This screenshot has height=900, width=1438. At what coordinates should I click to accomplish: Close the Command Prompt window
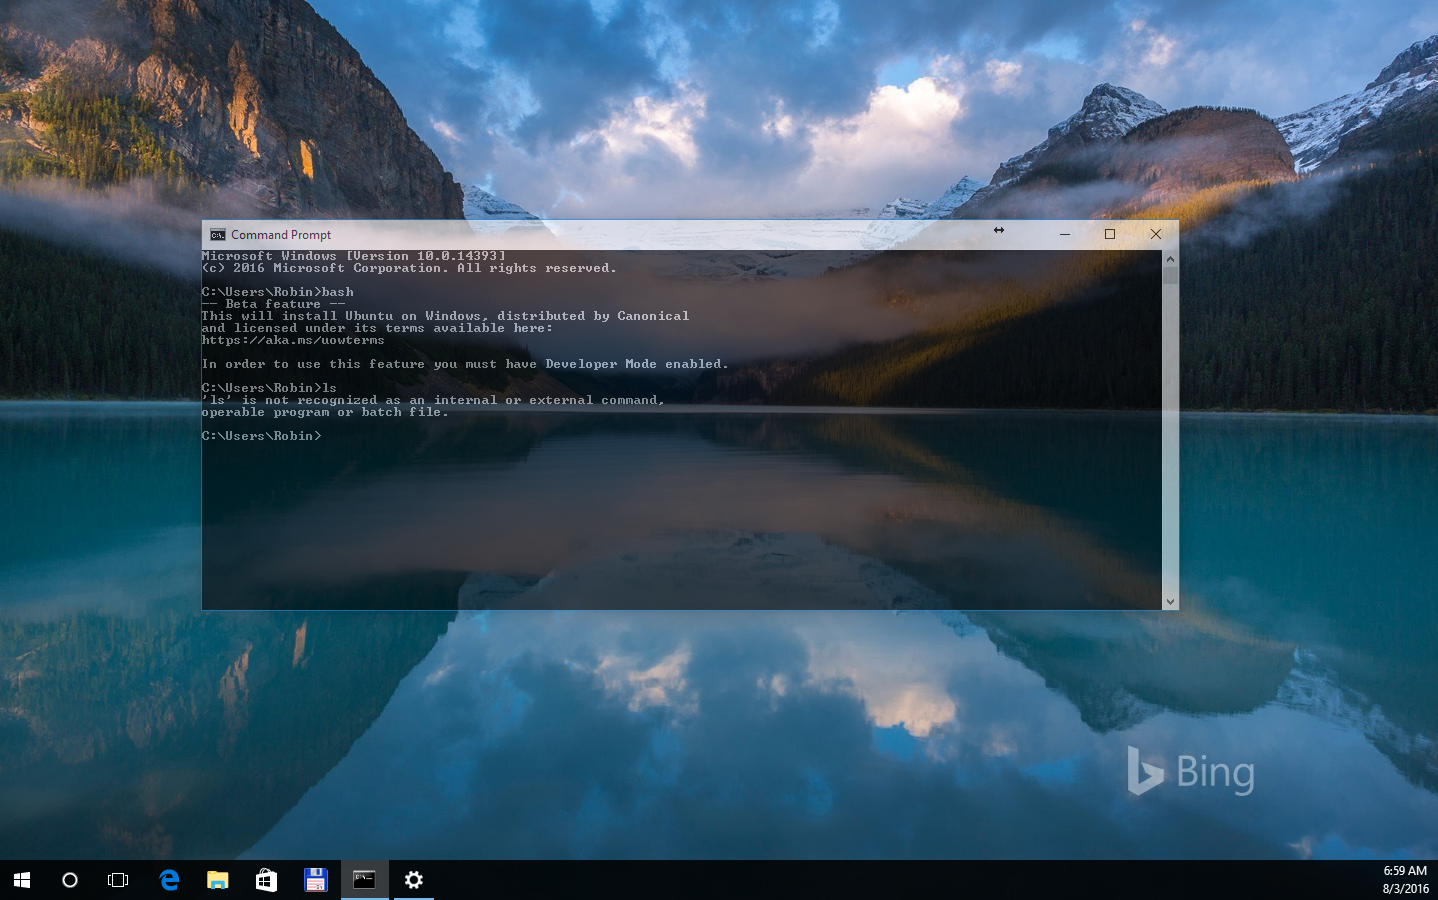(x=1156, y=234)
